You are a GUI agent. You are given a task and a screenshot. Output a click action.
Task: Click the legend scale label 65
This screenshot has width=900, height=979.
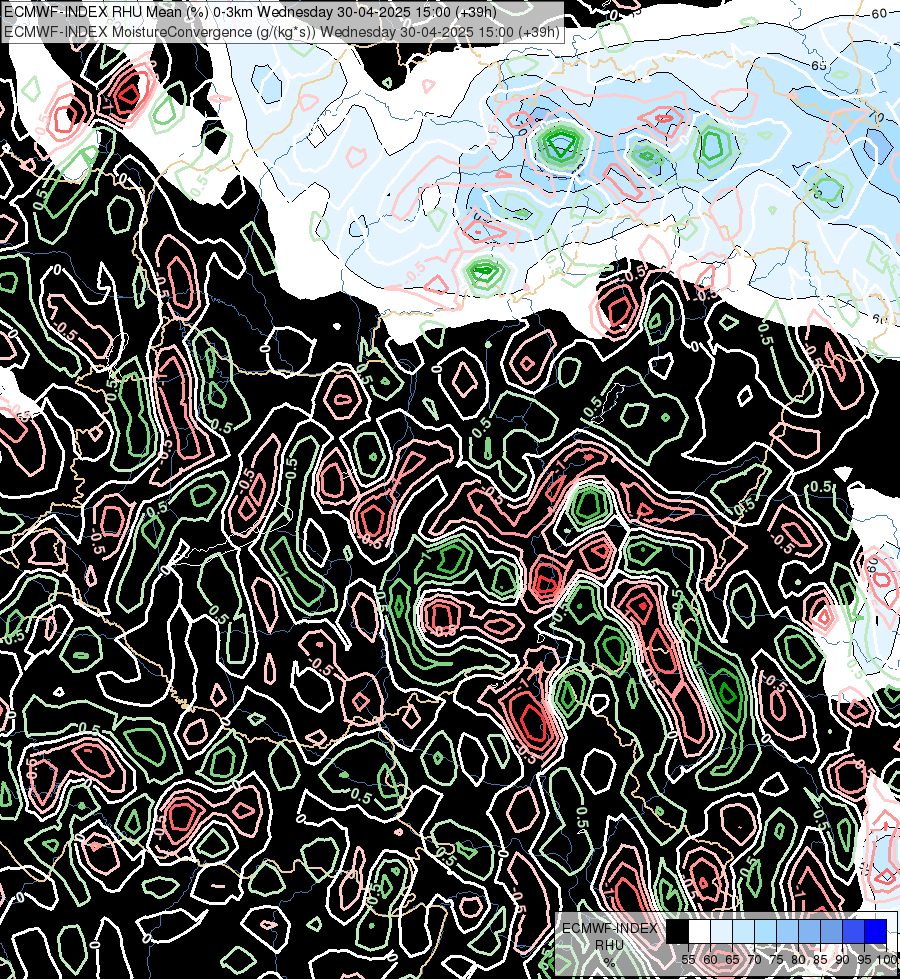click(732, 960)
